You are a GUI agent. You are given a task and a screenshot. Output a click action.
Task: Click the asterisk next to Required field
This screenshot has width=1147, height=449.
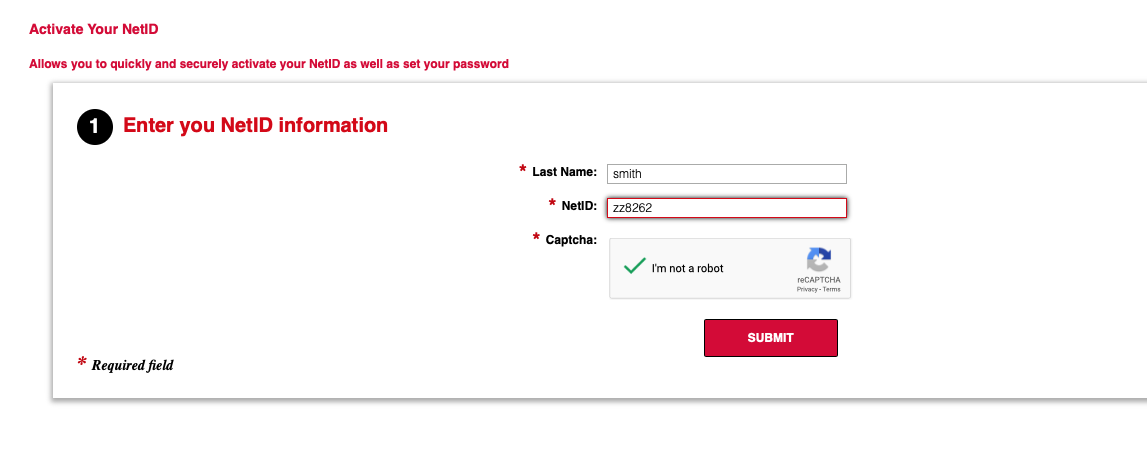pyautogui.click(x=82, y=363)
